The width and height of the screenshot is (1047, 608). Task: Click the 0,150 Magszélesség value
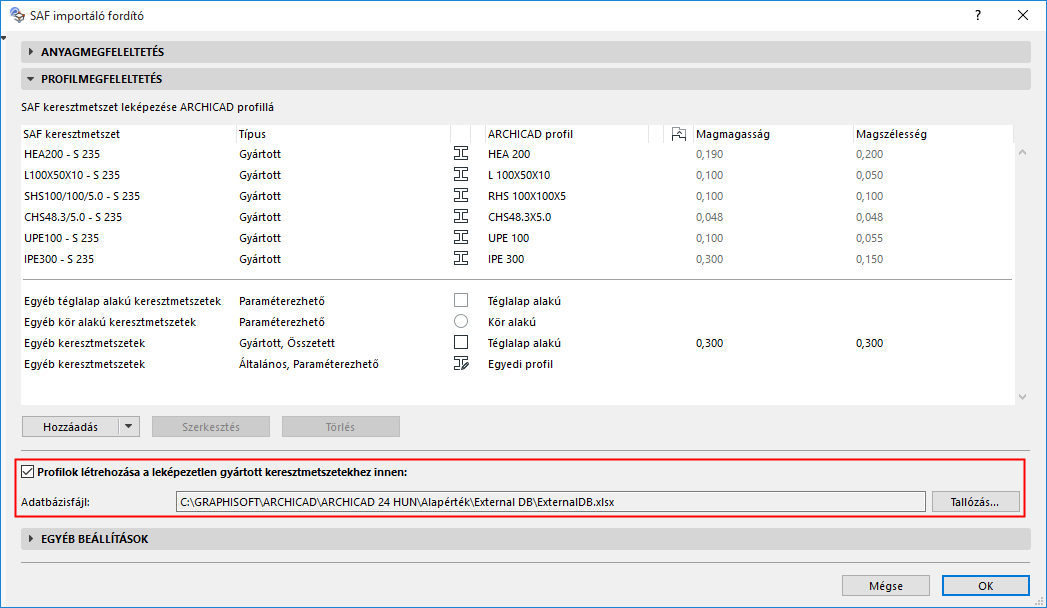869,259
